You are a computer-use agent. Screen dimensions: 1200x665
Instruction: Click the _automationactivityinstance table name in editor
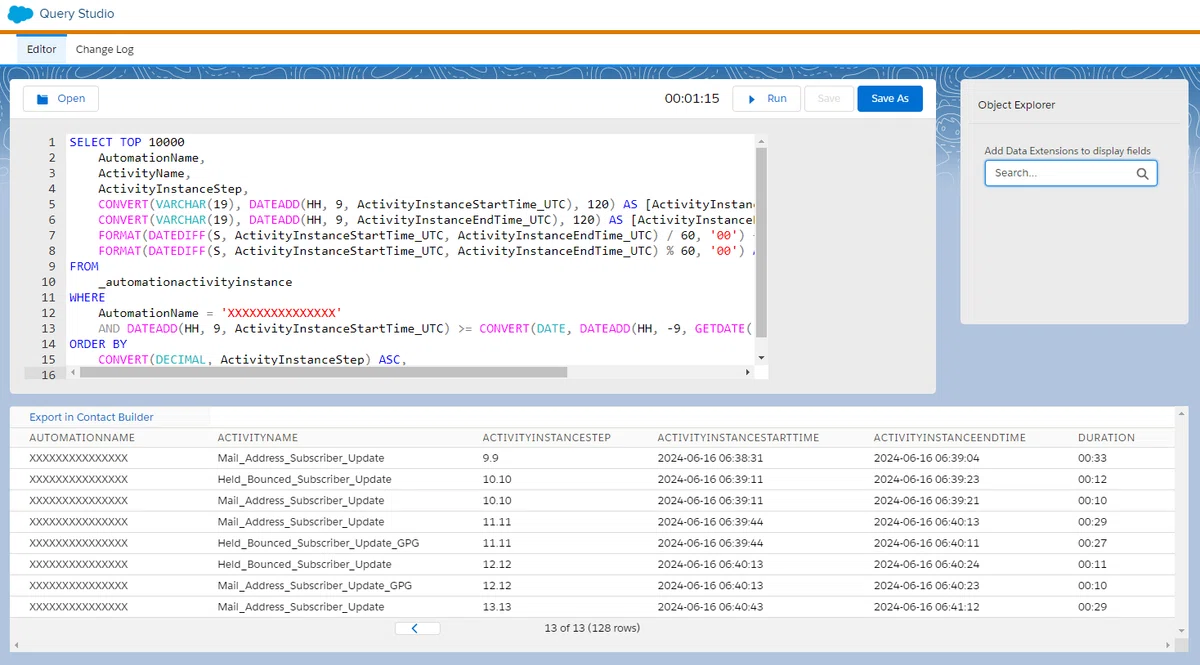point(195,282)
